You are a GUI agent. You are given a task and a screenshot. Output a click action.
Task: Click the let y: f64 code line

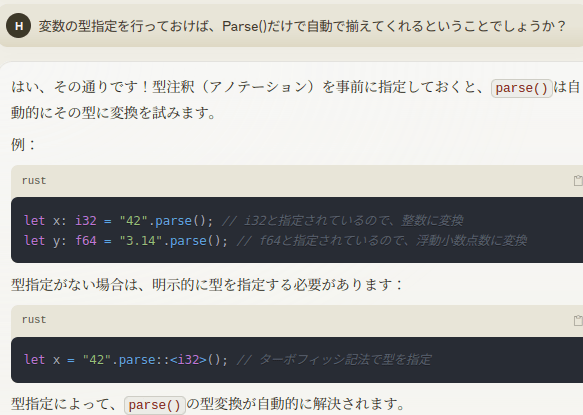[275, 241]
